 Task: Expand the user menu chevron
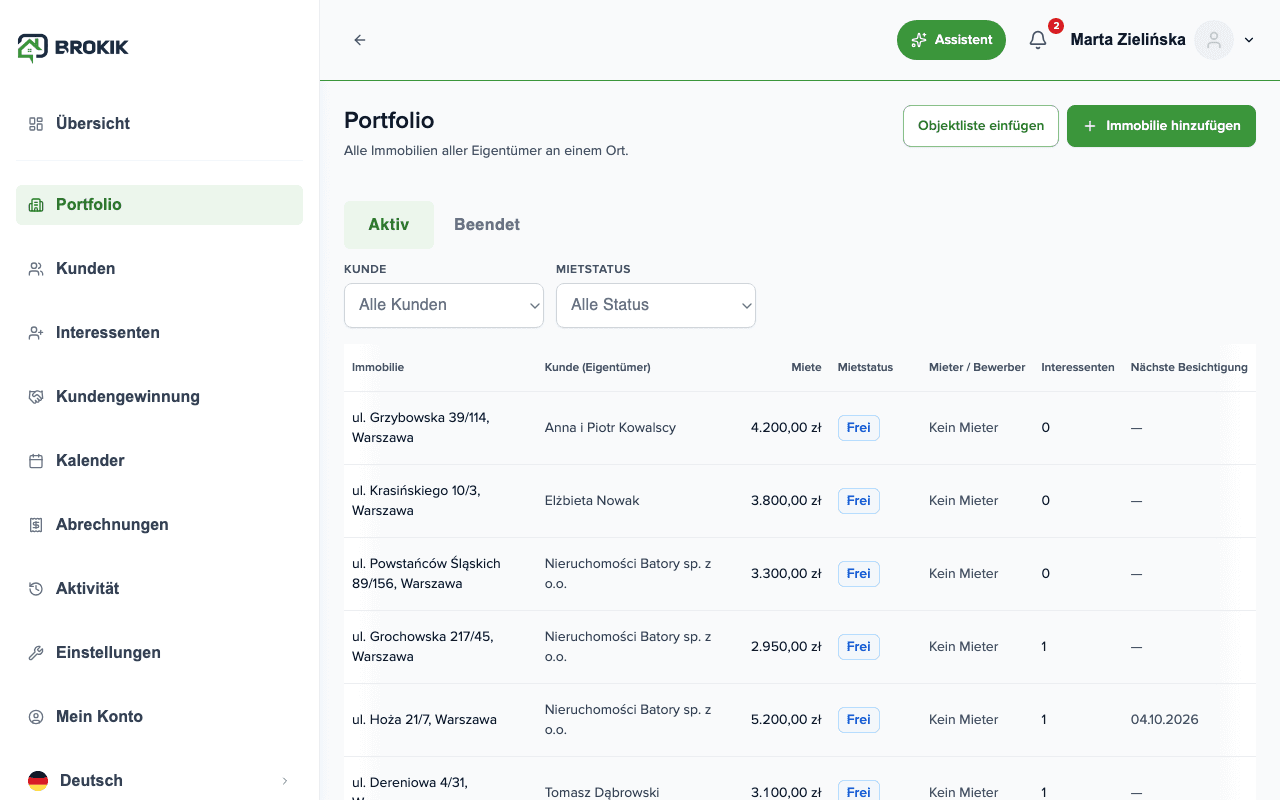pyautogui.click(x=1249, y=40)
